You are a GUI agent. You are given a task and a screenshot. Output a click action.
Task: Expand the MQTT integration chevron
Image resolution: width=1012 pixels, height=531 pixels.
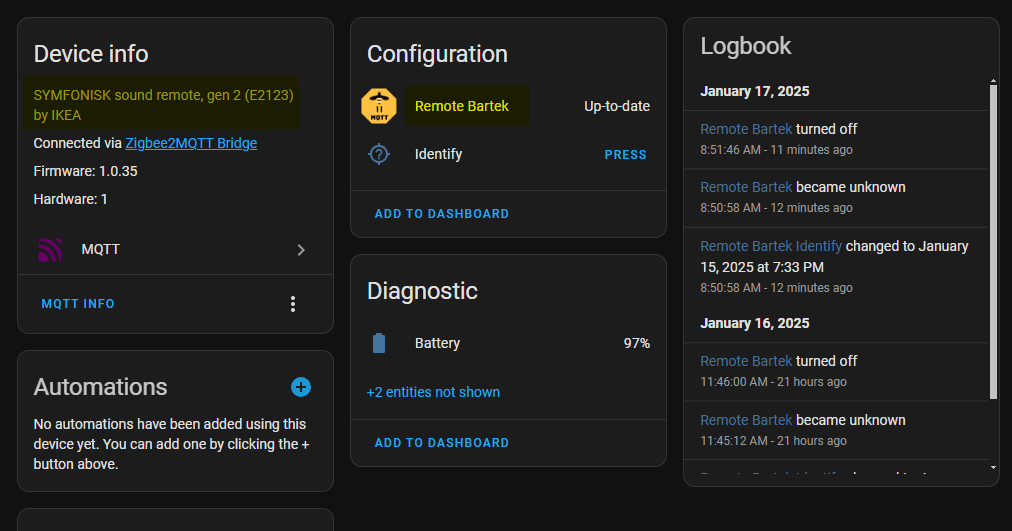[x=301, y=250]
